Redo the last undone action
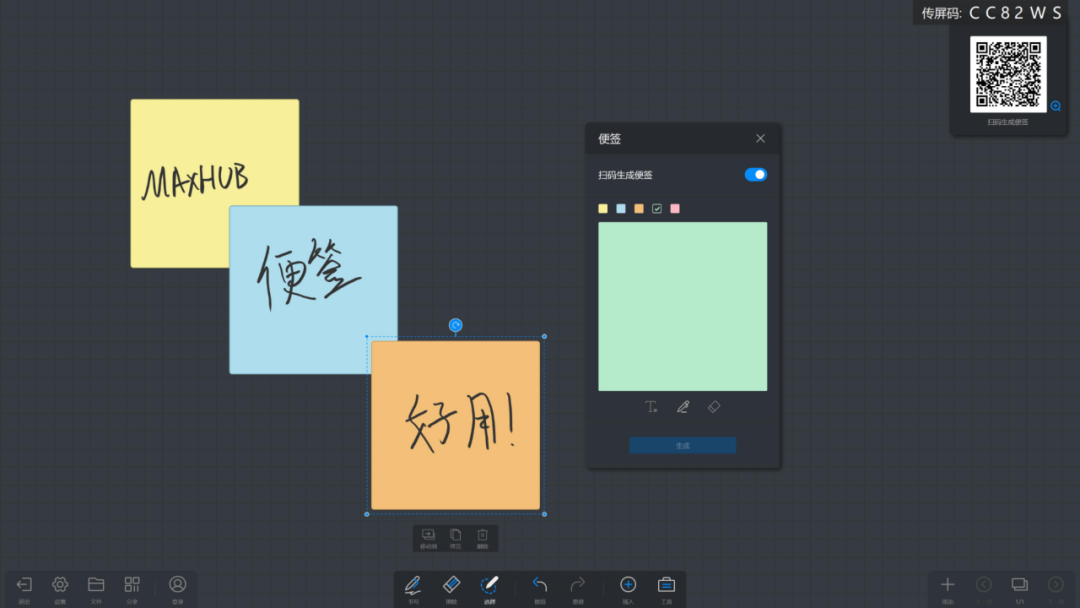 577,585
